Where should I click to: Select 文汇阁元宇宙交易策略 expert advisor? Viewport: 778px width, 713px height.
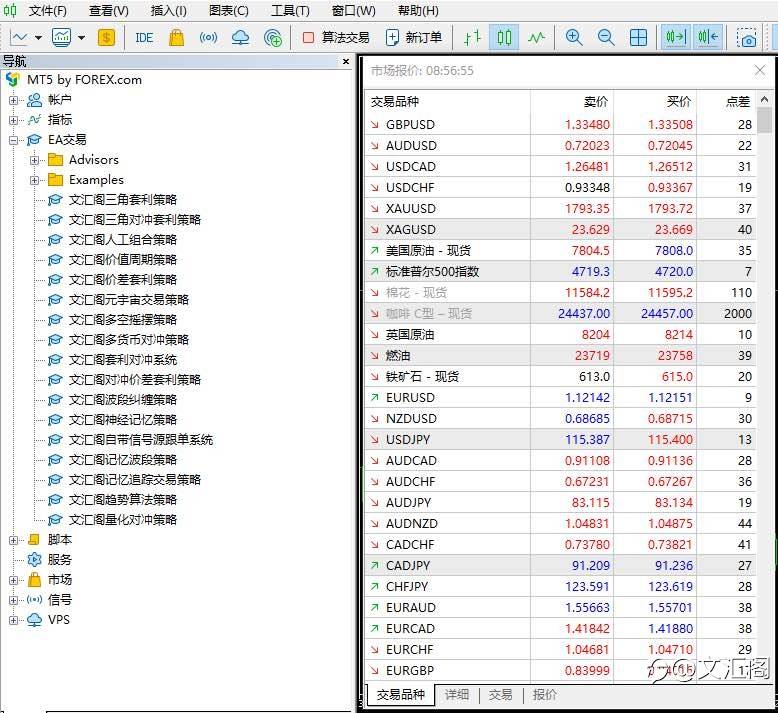[x=129, y=300]
